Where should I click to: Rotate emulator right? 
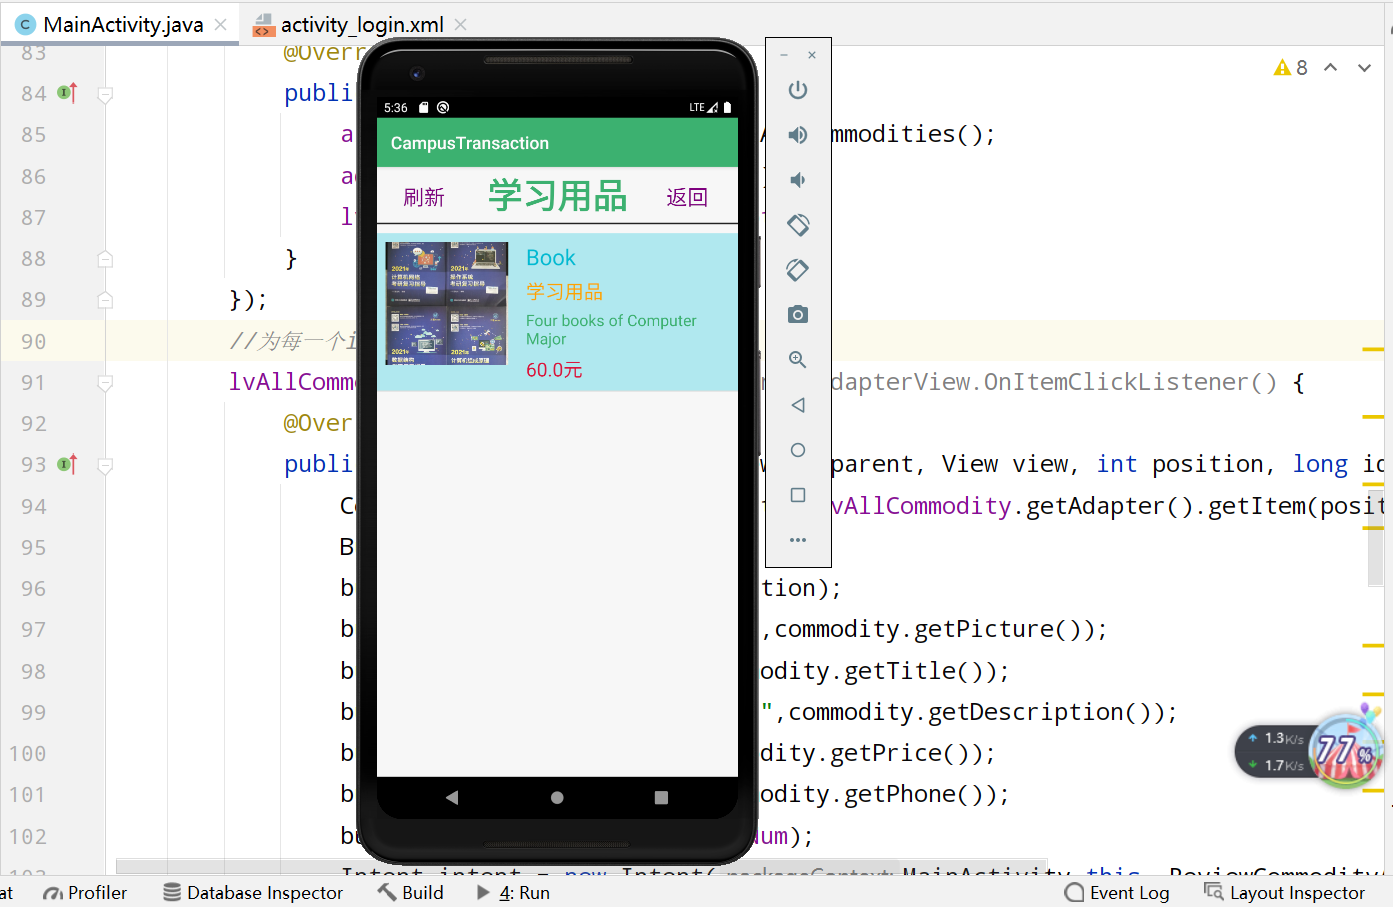[797, 270]
